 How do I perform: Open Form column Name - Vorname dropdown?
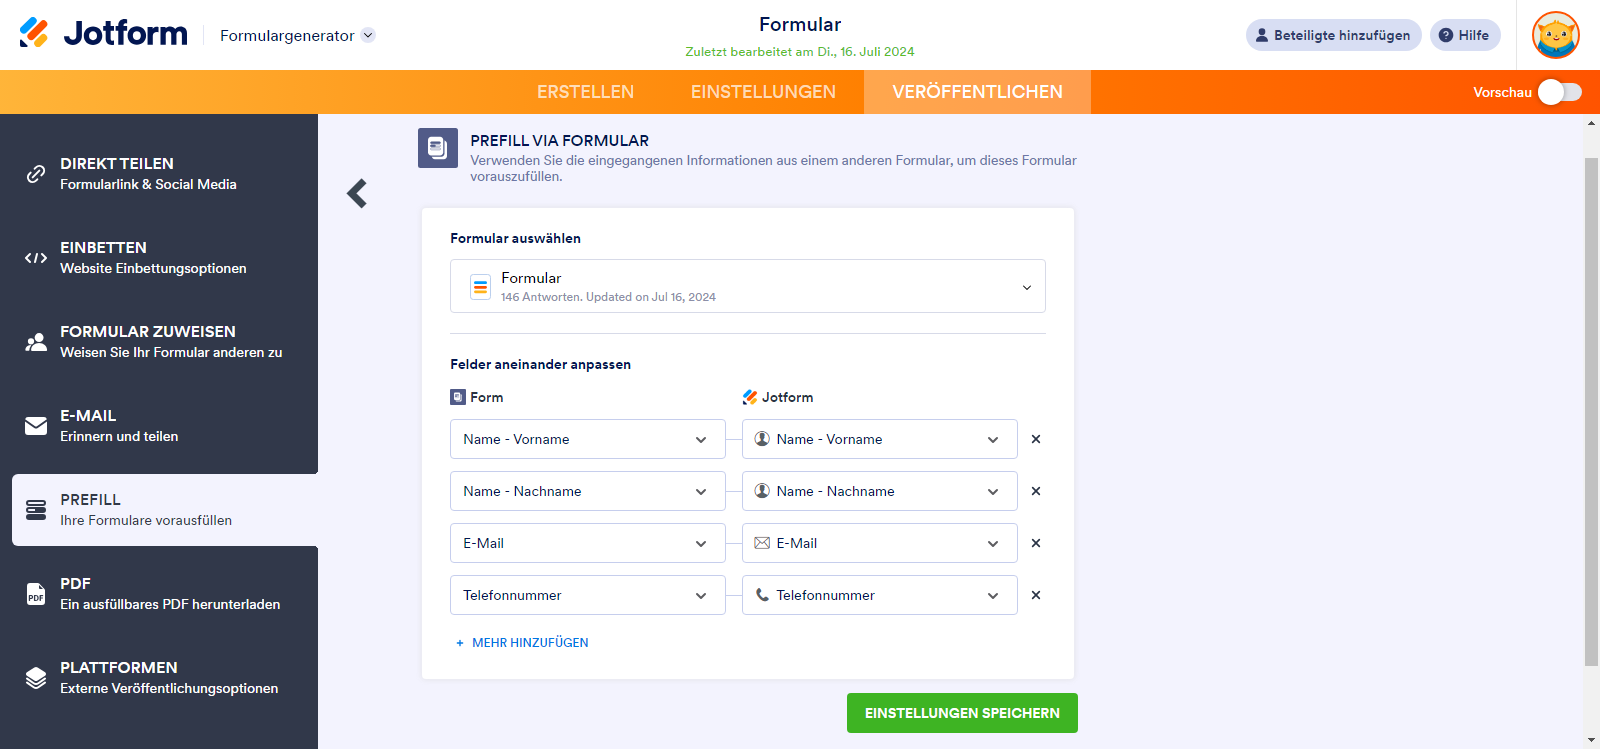tap(588, 439)
